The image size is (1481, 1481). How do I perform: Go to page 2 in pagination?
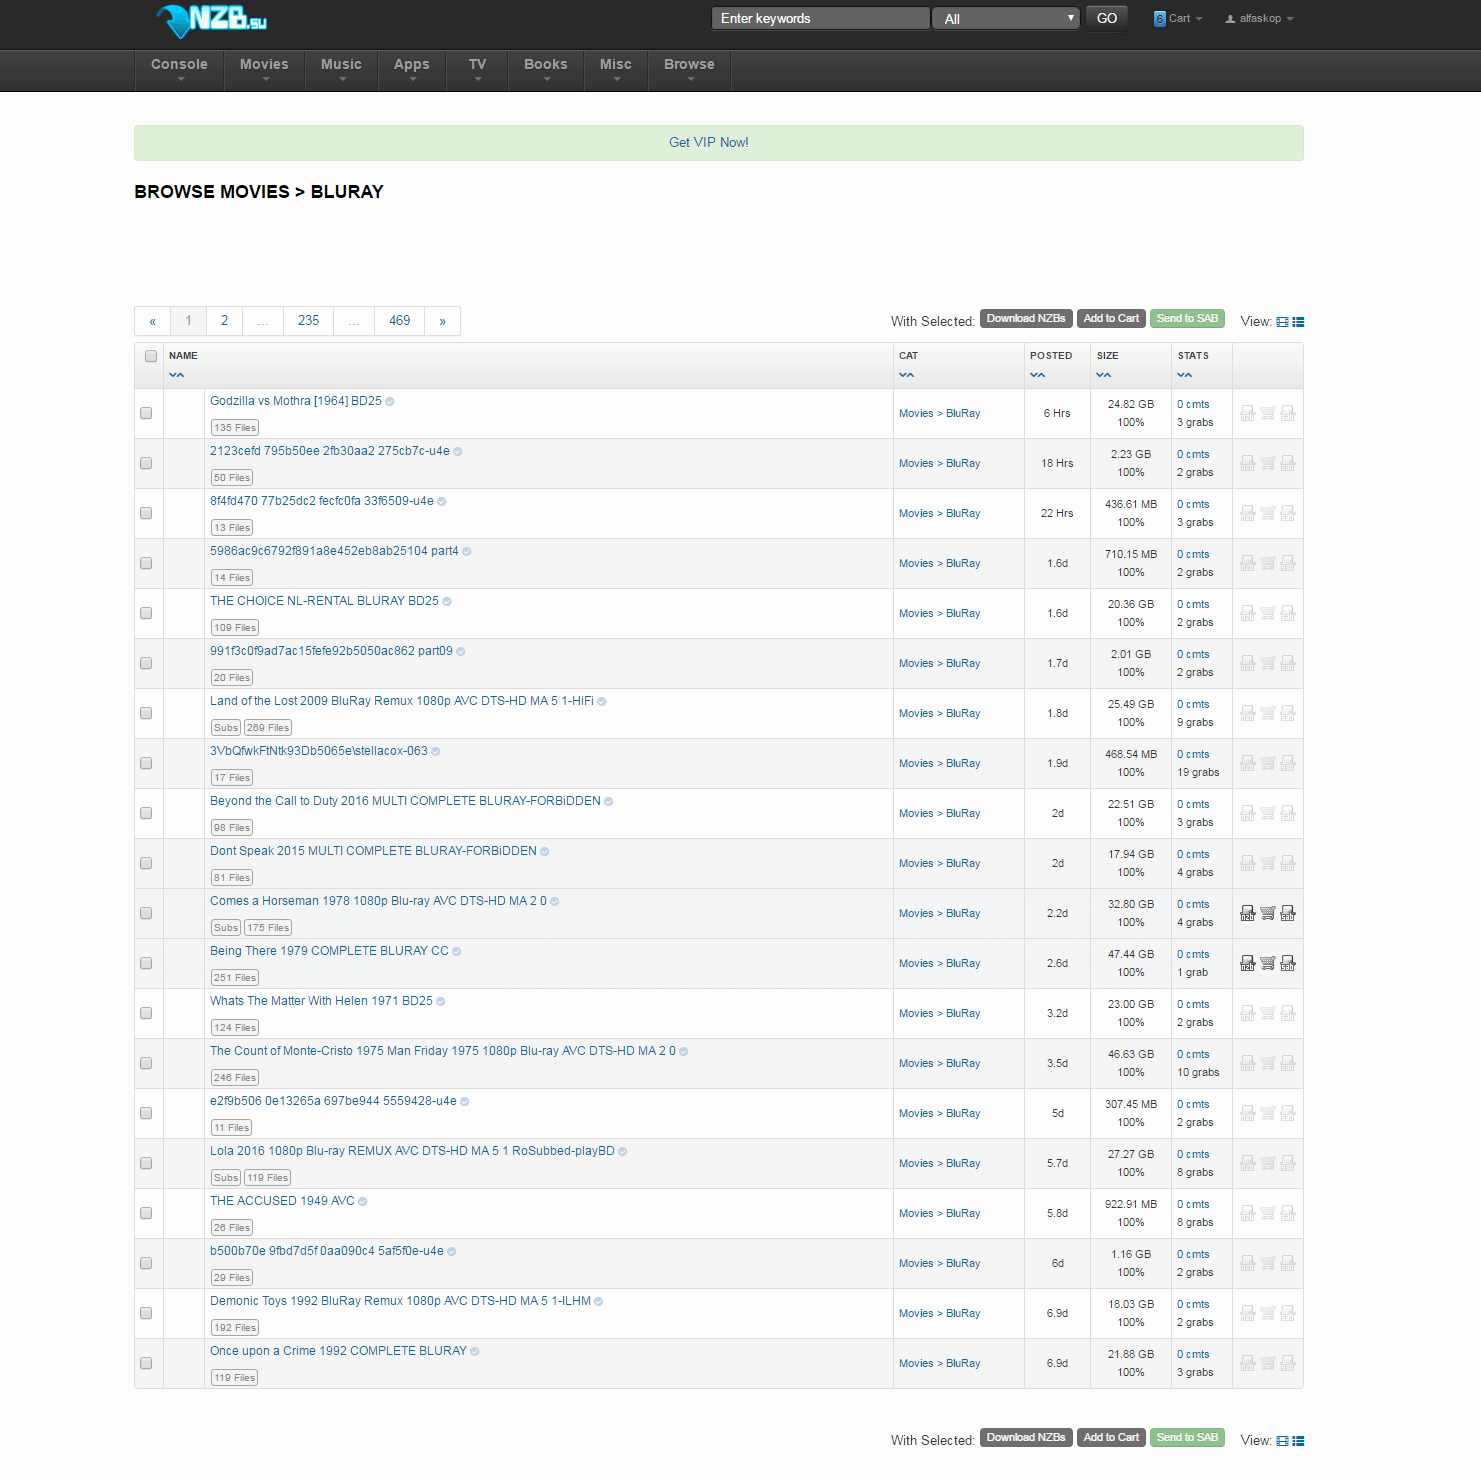point(224,321)
